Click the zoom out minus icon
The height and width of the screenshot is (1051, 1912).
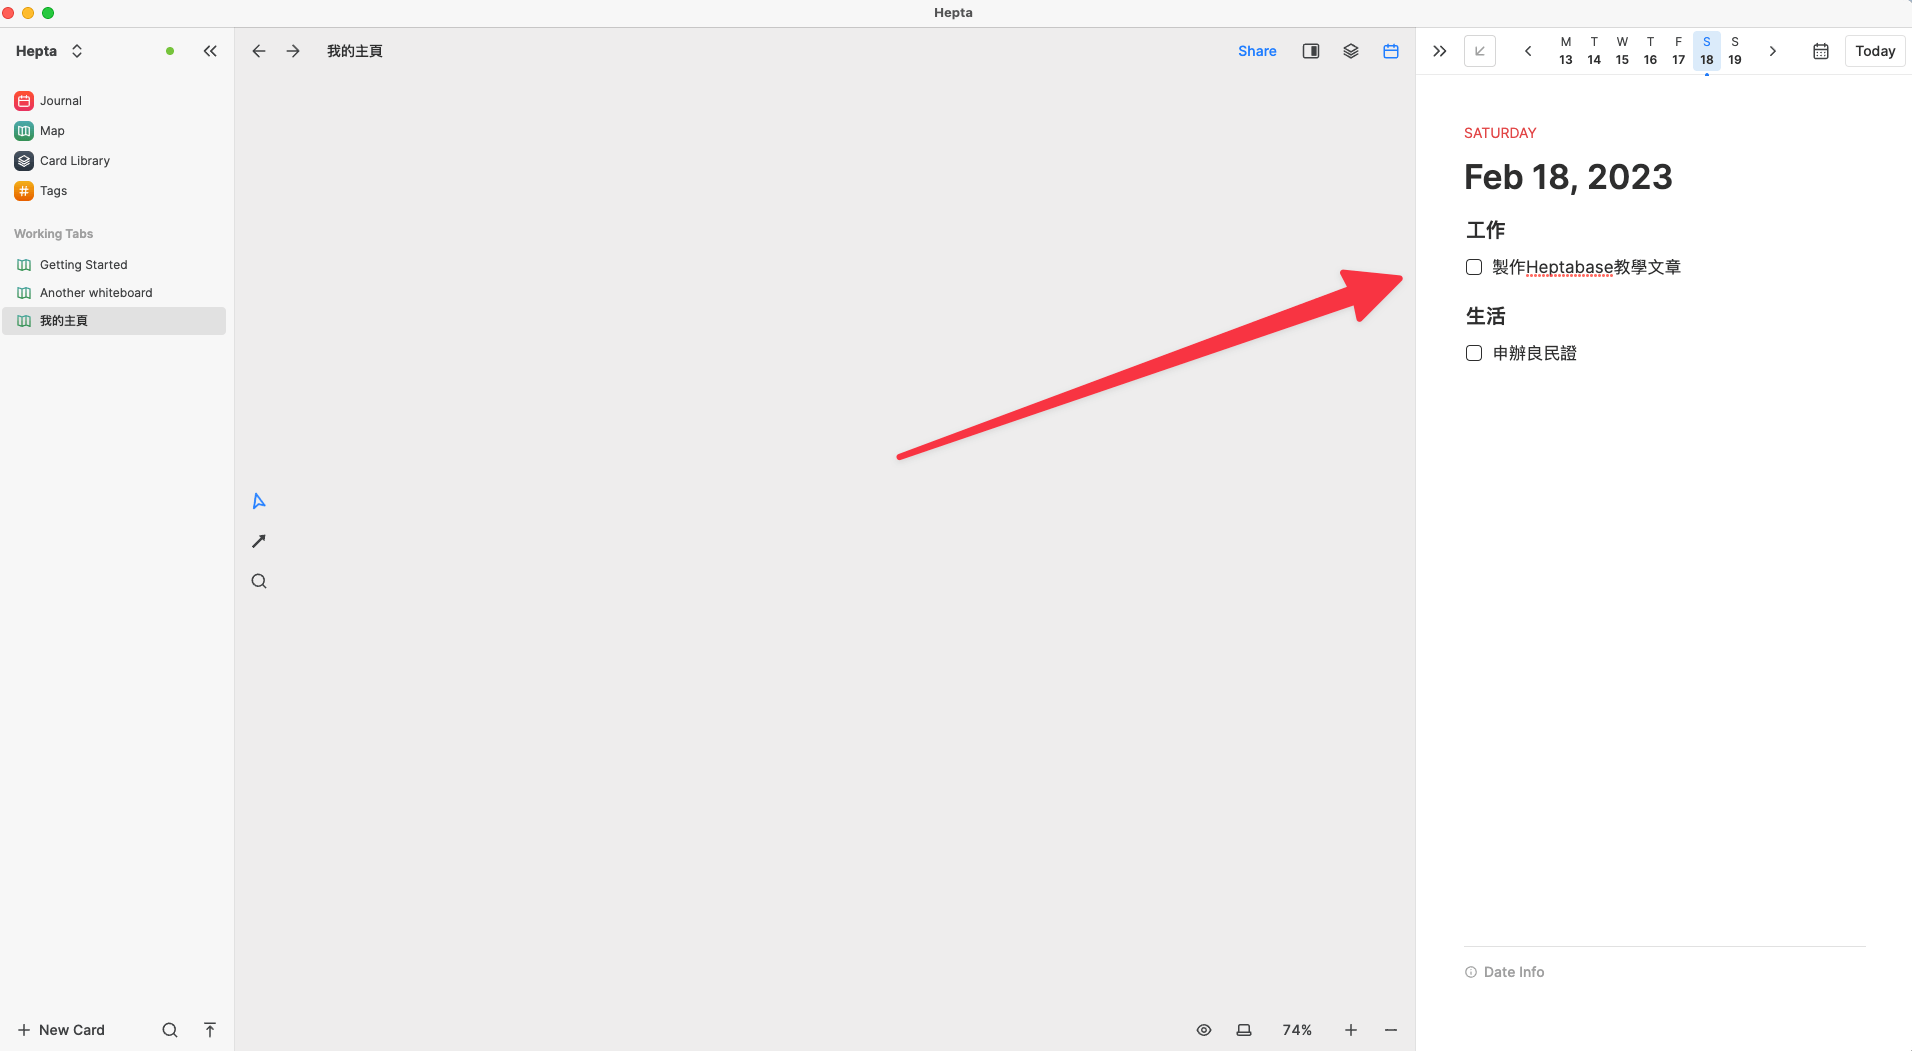[x=1391, y=1030]
